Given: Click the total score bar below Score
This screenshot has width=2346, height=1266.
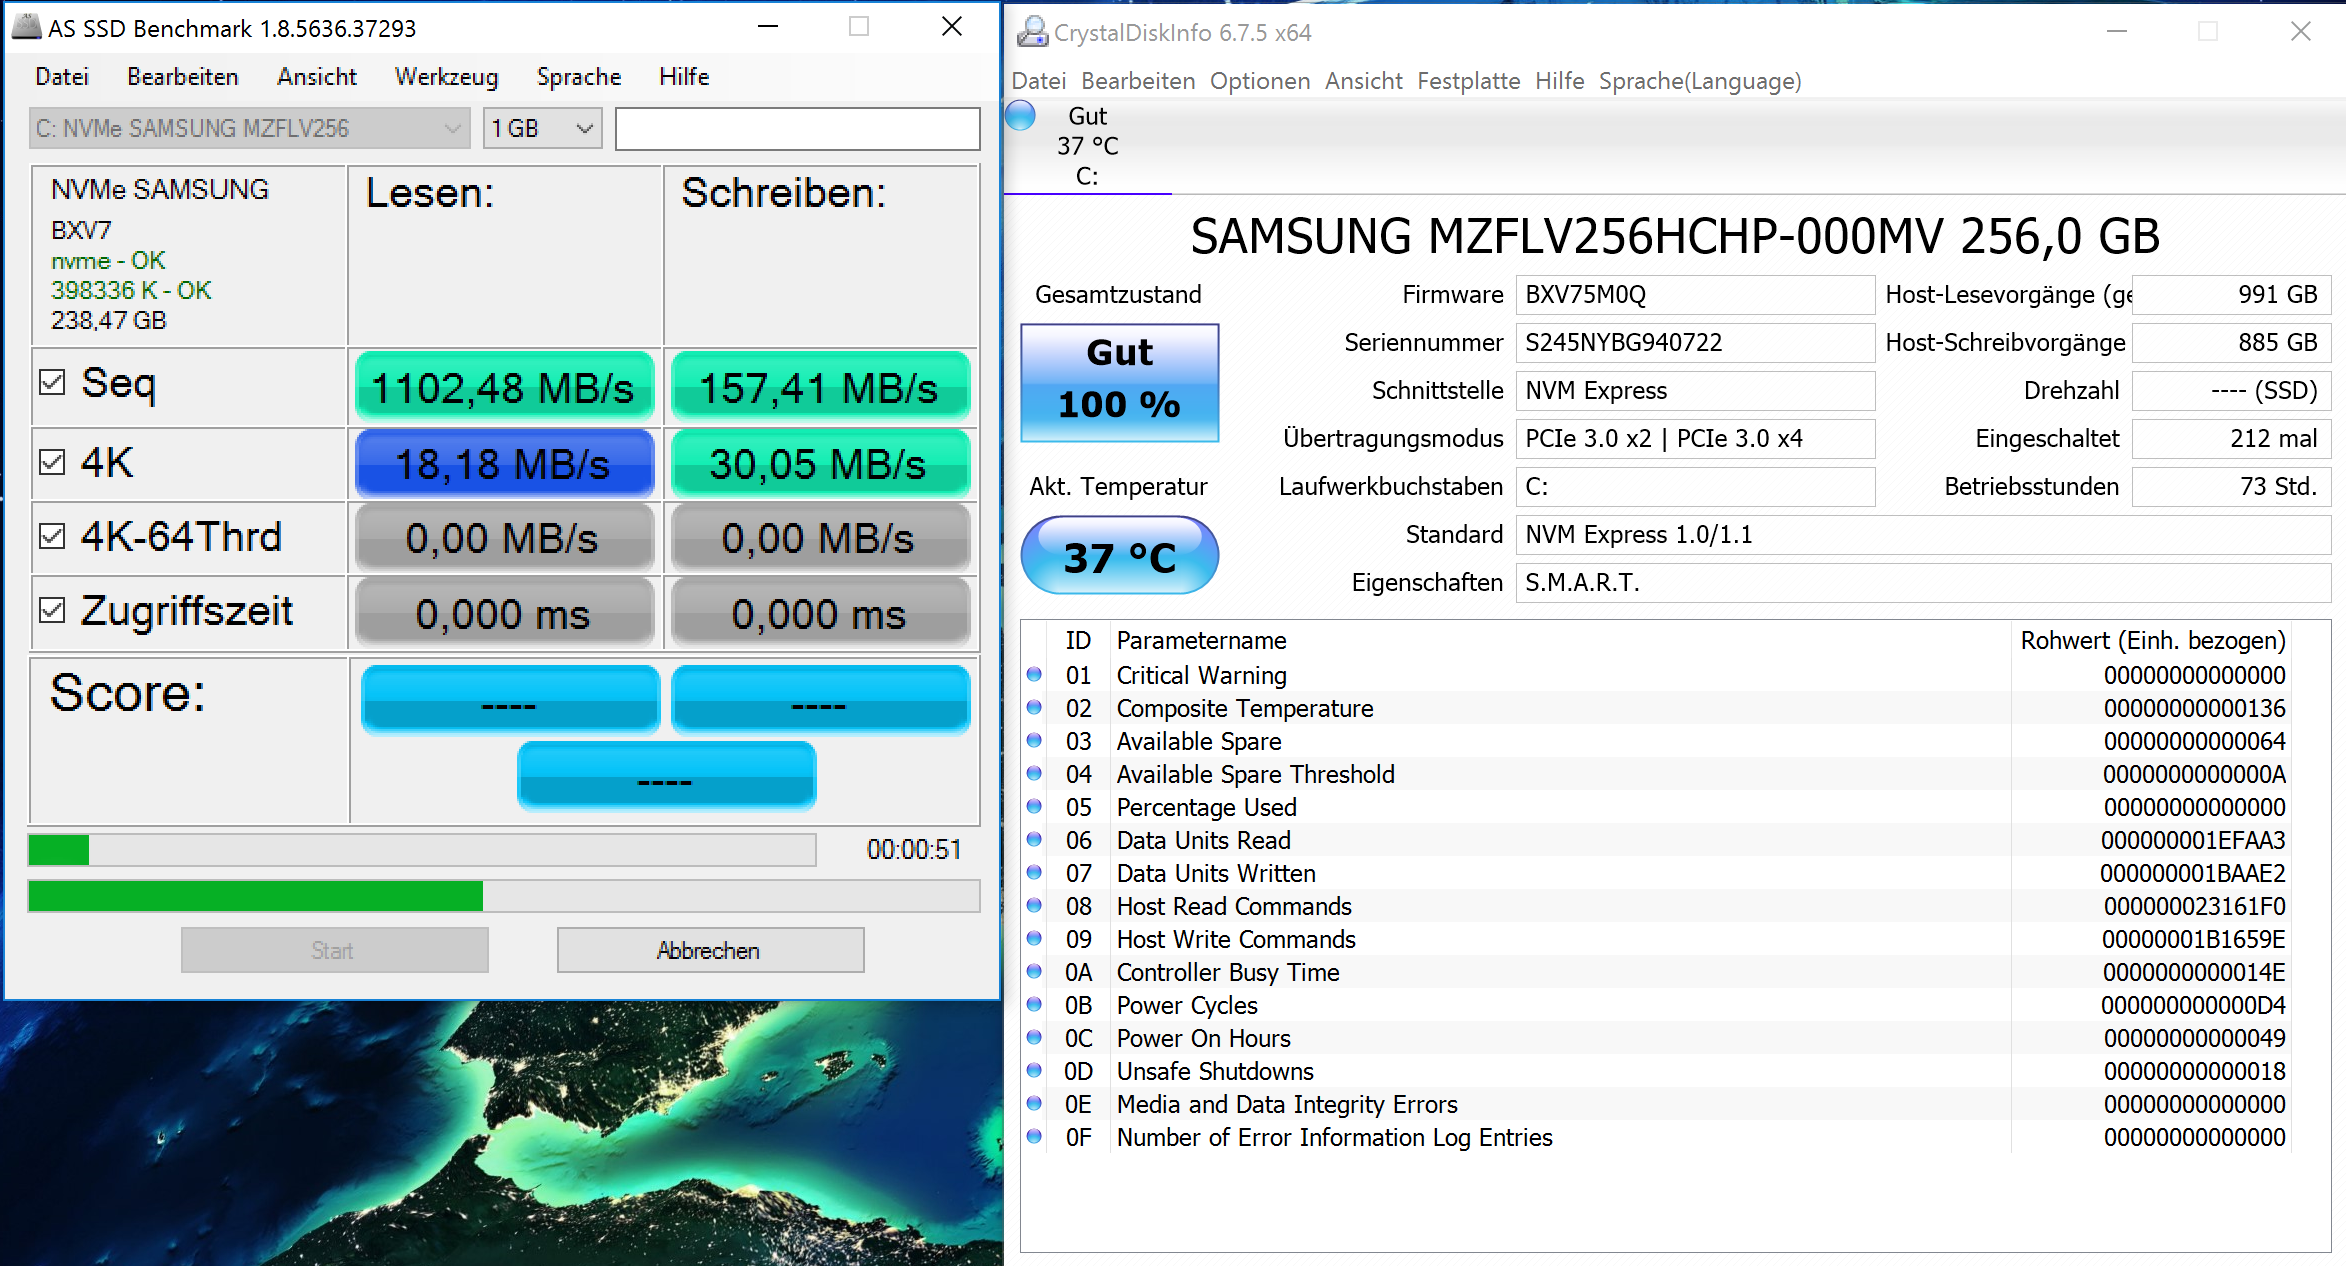Looking at the screenshot, I should 667,775.
